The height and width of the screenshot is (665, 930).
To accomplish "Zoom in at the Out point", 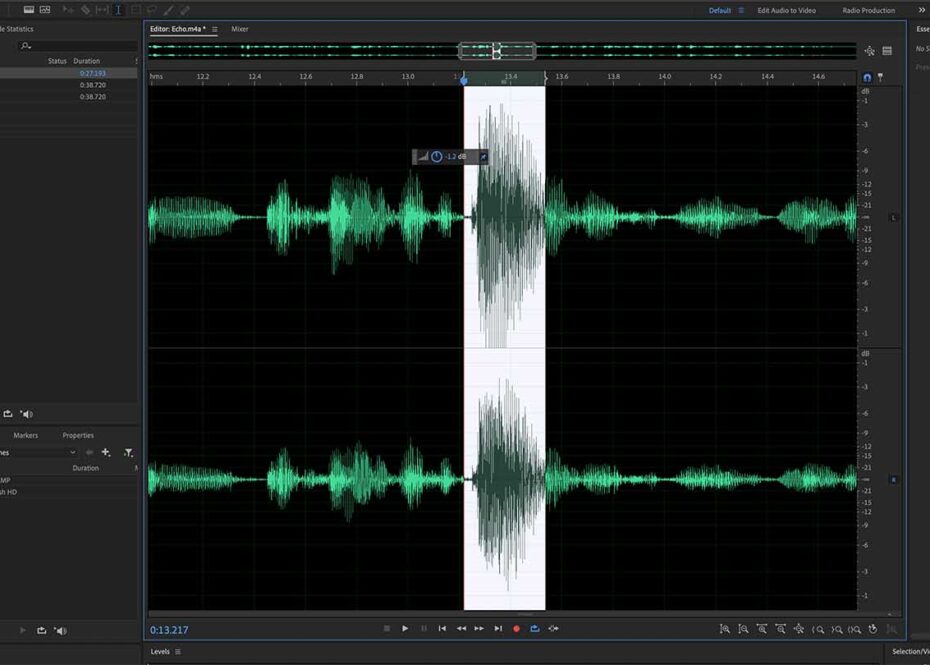I will coord(836,629).
